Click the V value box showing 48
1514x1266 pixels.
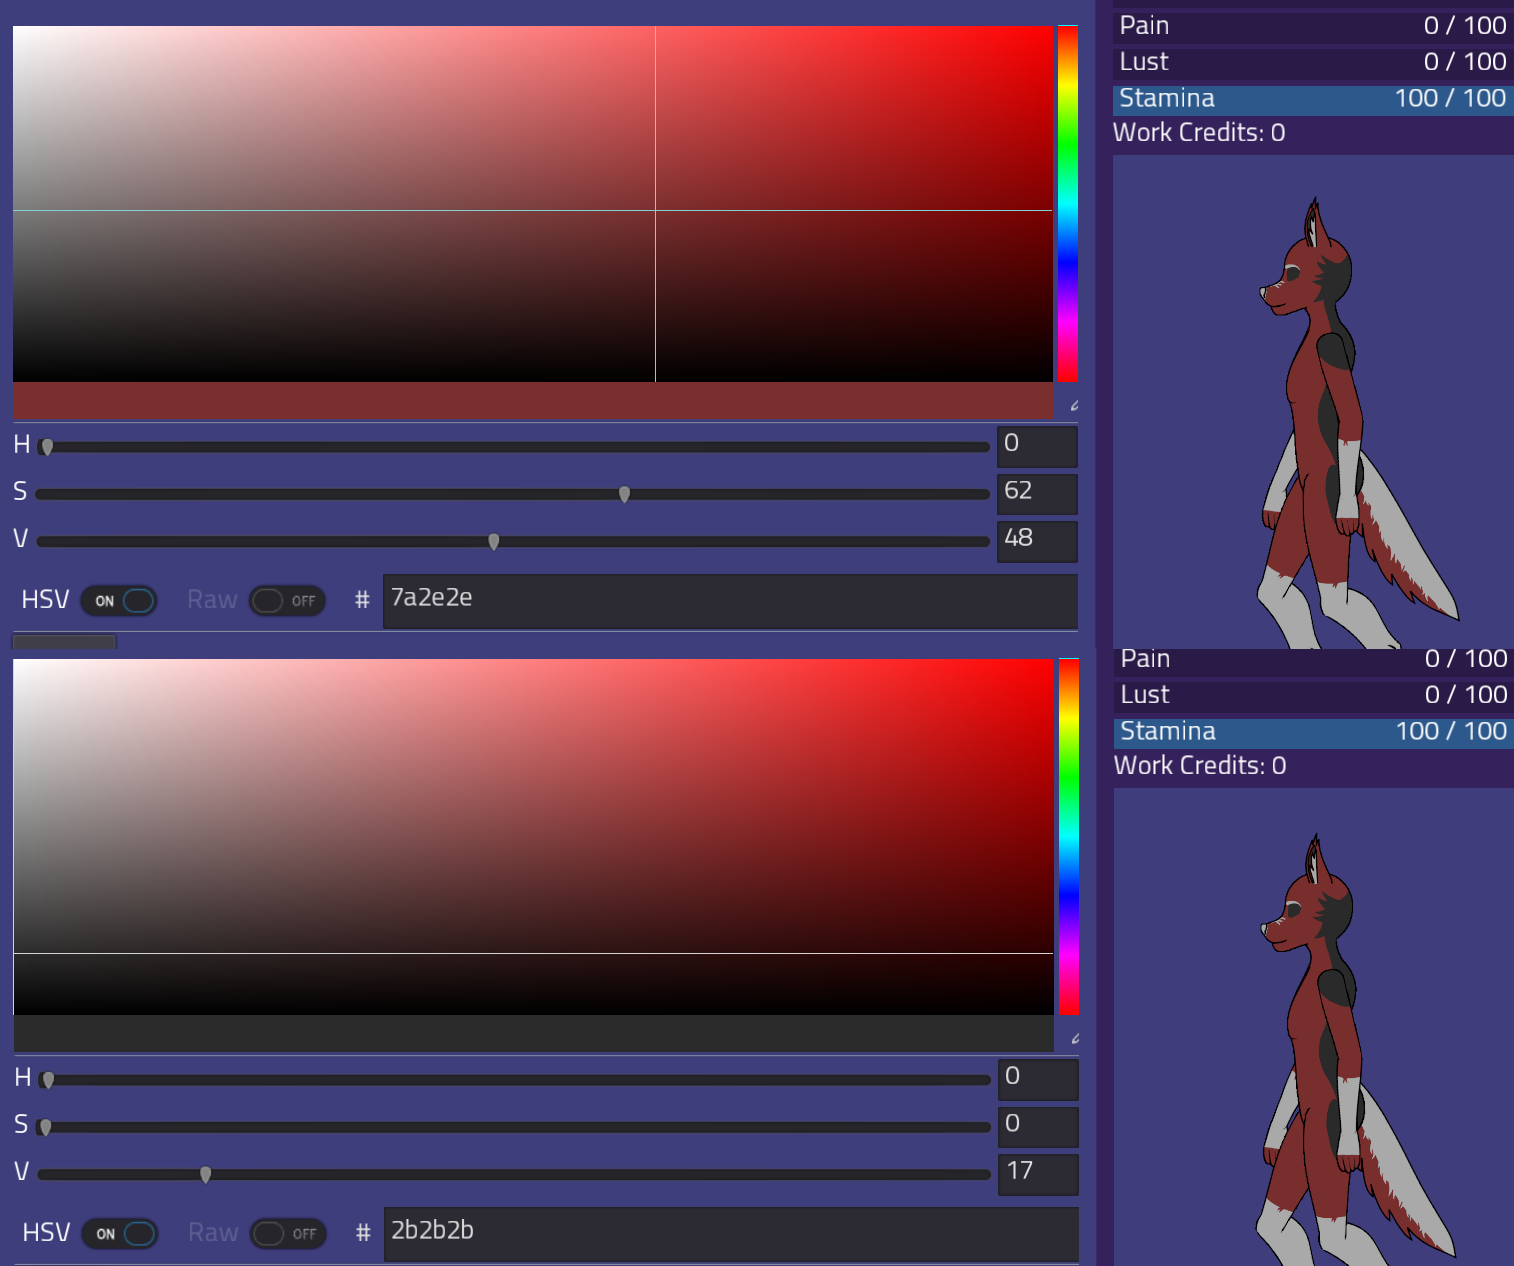pyautogui.click(x=1037, y=541)
